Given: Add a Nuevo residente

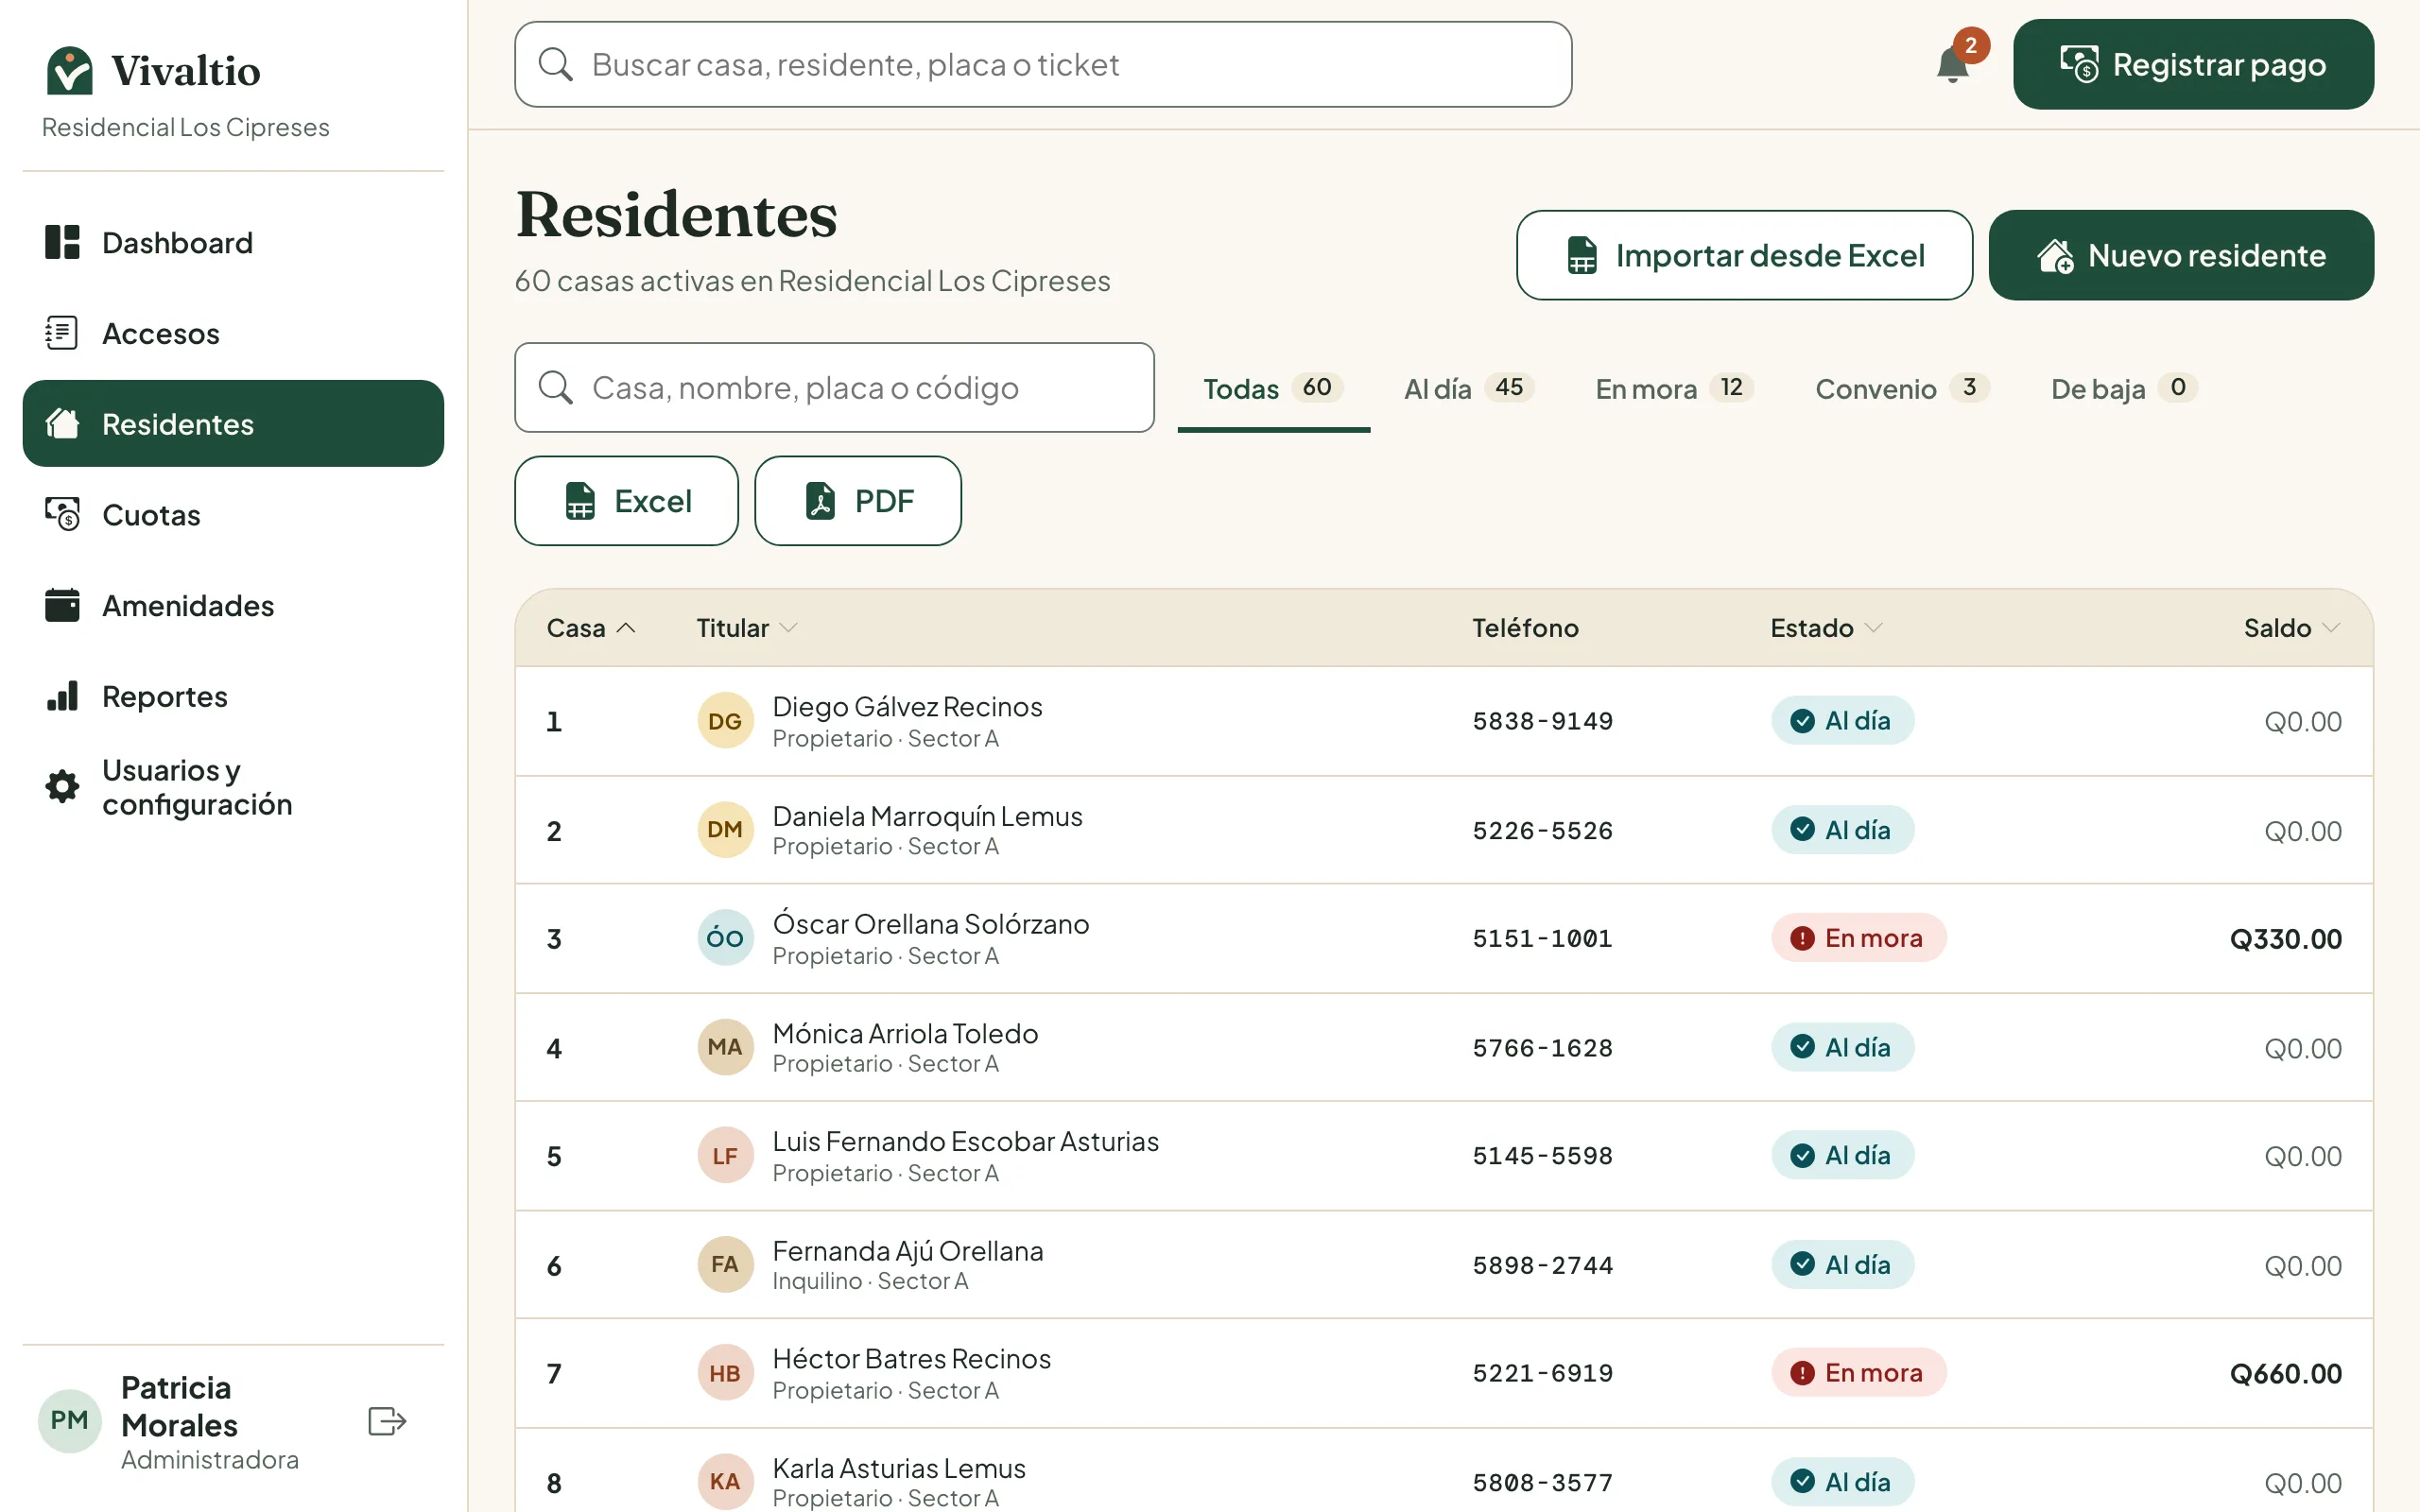Looking at the screenshot, I should [2181, 255].
